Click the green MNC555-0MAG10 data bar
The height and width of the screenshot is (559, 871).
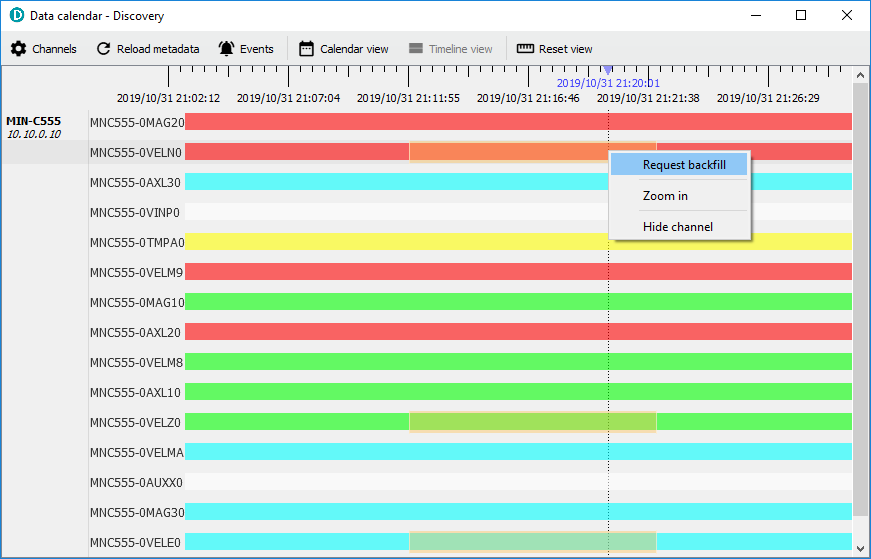[x=518, y=302]
